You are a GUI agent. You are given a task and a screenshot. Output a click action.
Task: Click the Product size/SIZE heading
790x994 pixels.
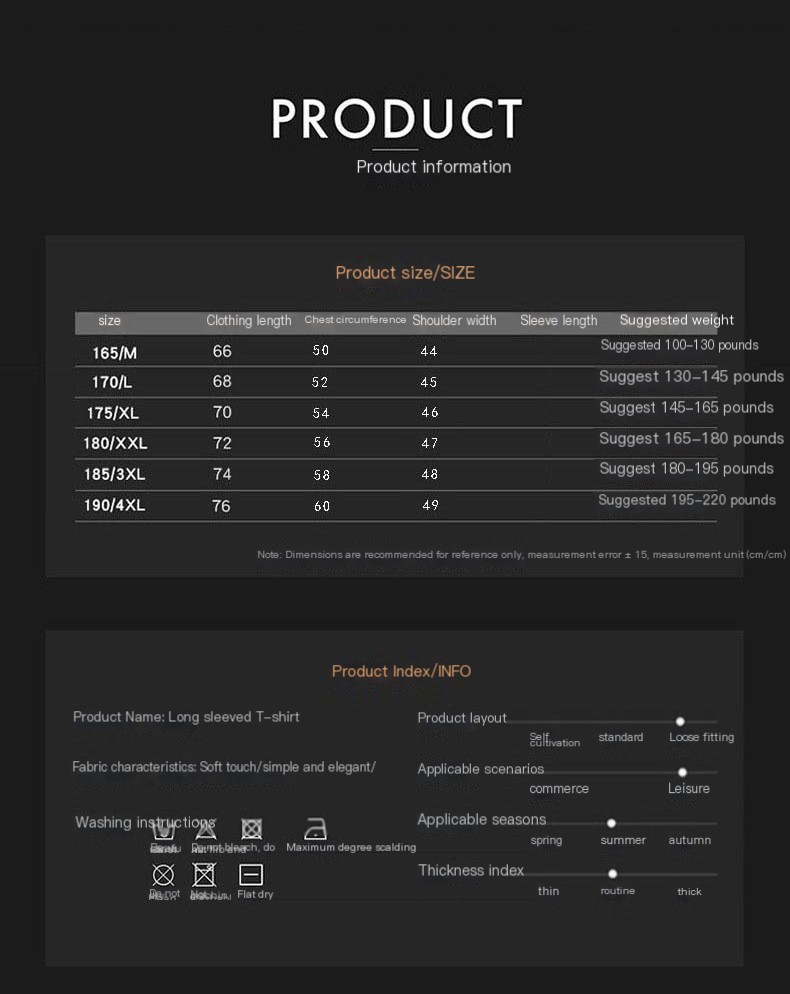[405, 273]
